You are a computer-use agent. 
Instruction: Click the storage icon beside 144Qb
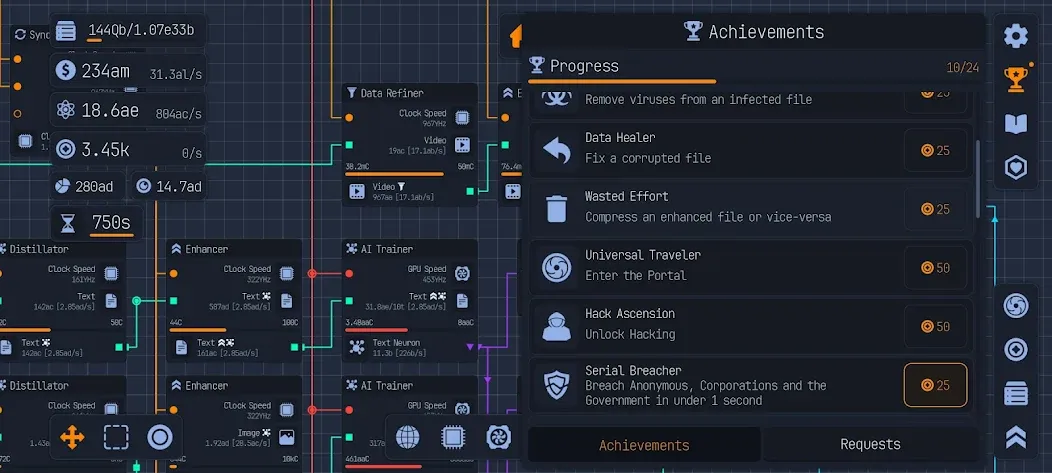pyautogui.click(x=66, y=31)
